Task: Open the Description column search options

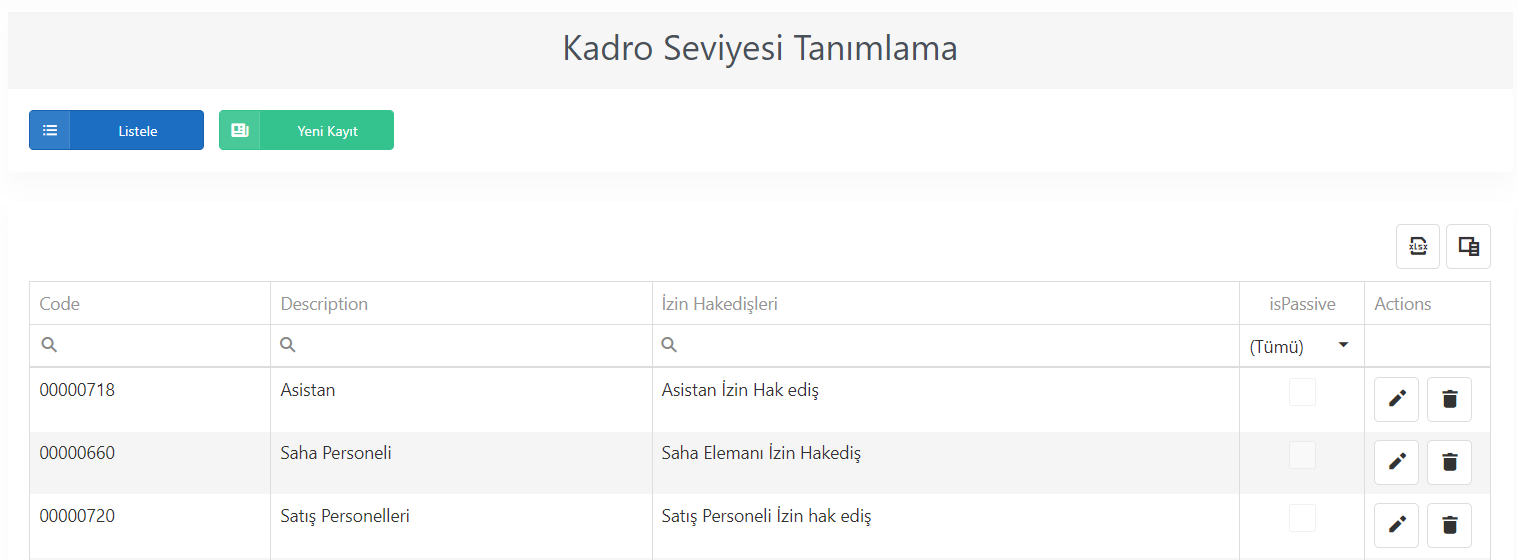Action: 288,345
